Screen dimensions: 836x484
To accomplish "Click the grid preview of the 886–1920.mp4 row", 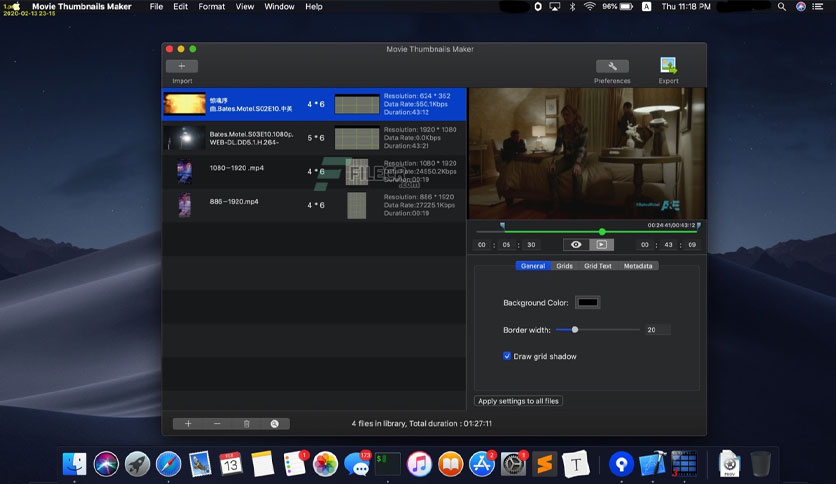I will 357,205.
